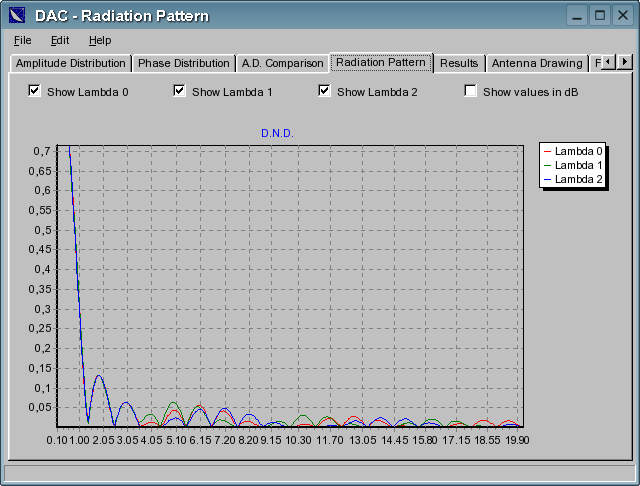The image size is (640, 486).
Task: Click the 19.90 x-axis label
Action: pyautogui.click(x=517, y=440)
